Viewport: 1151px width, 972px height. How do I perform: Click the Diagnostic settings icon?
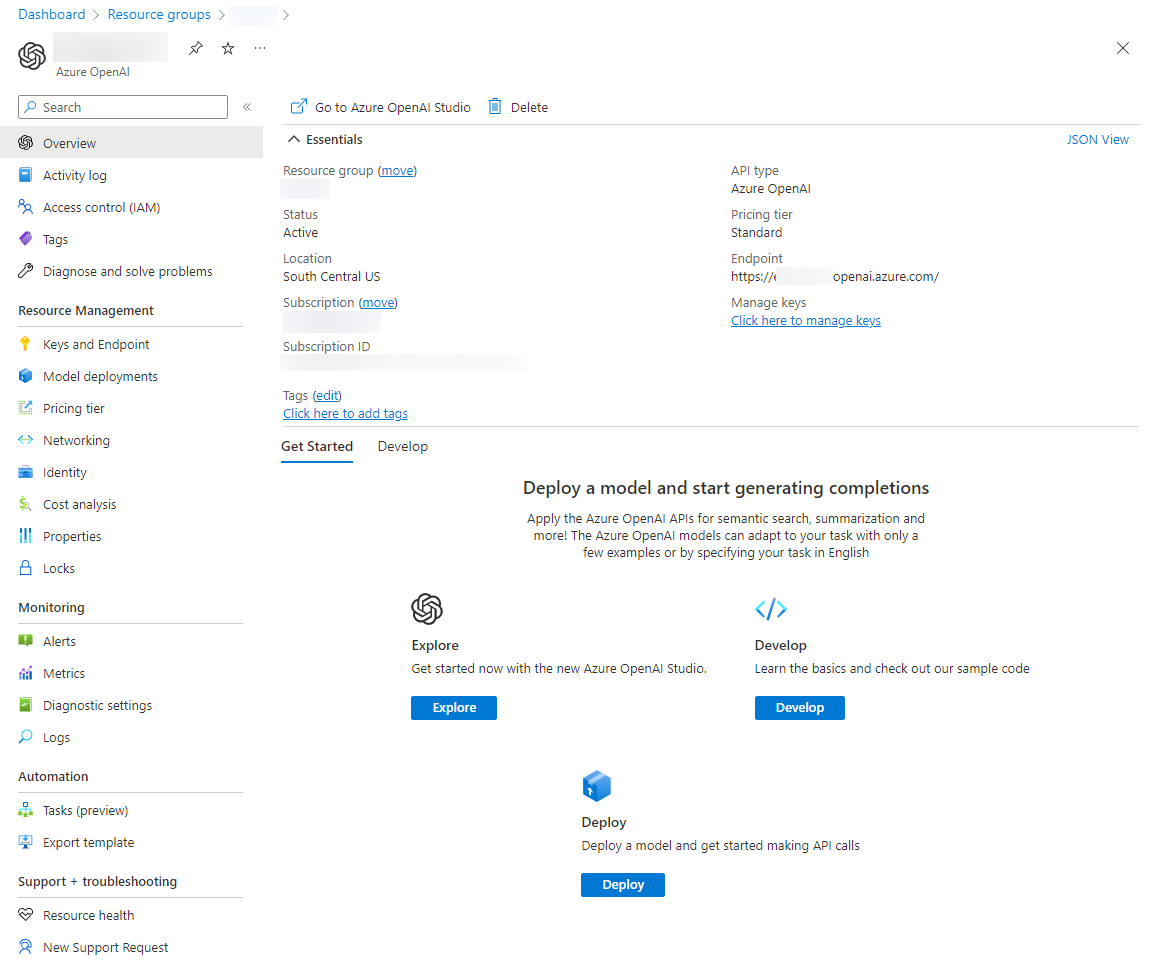tap(26, 705)
